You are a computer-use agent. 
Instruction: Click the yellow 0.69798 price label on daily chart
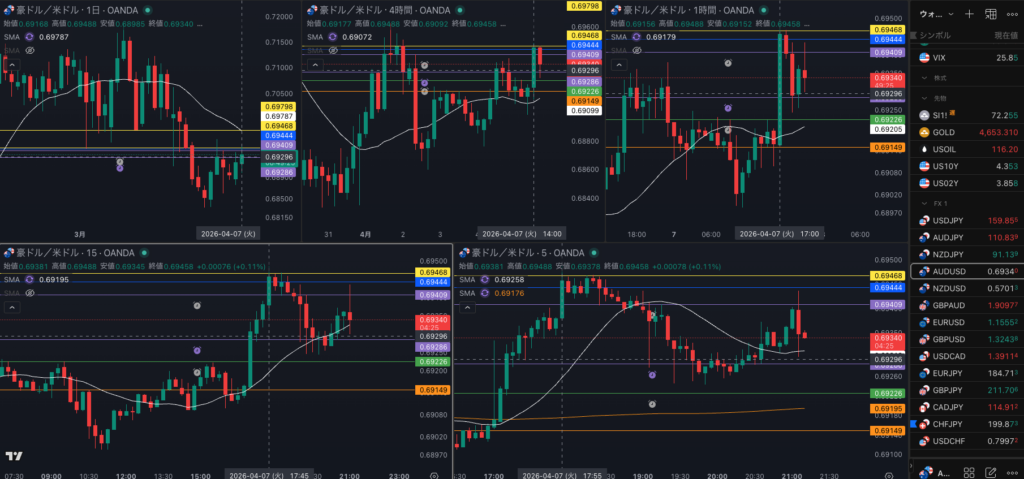point(281,106)
